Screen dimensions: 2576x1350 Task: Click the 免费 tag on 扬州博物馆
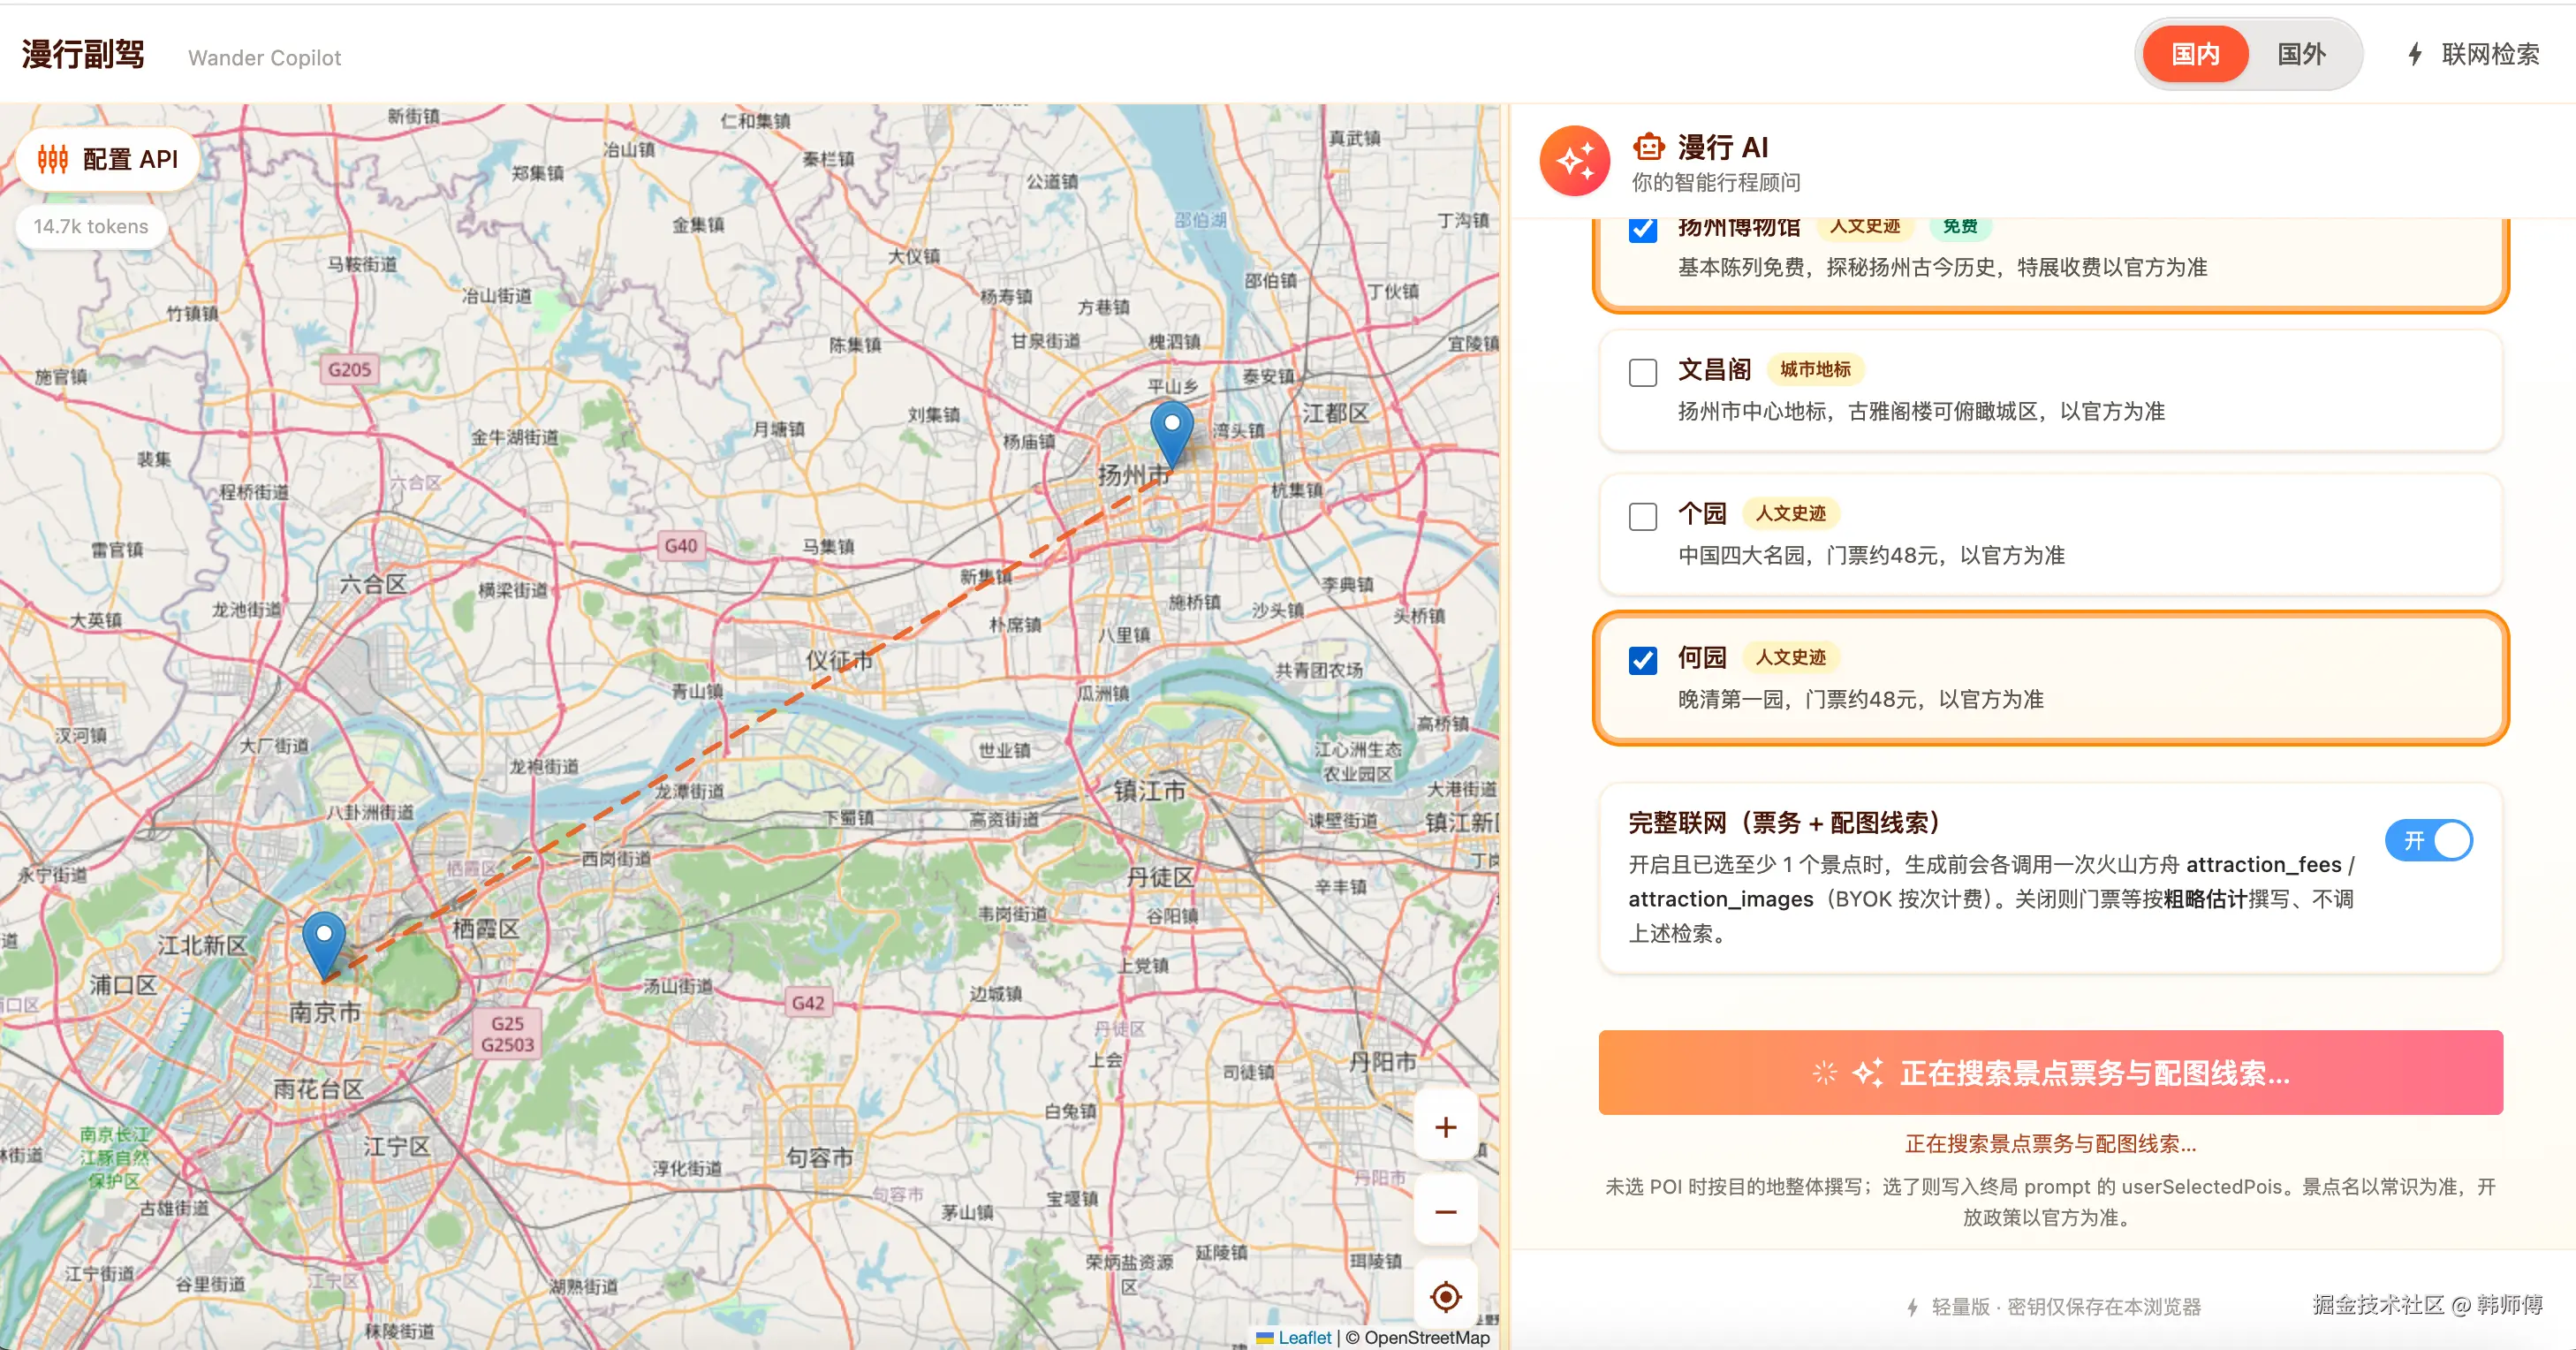pos(1959,227)
